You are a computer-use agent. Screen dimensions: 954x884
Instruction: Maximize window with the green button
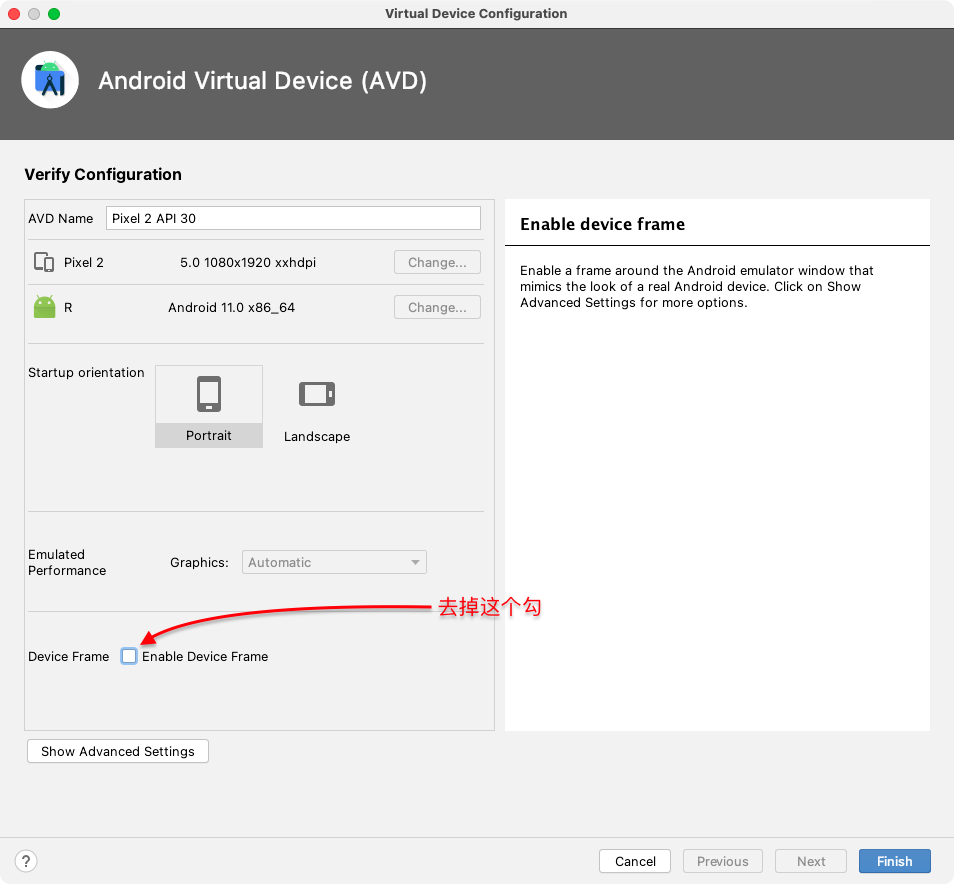point(54,14)
